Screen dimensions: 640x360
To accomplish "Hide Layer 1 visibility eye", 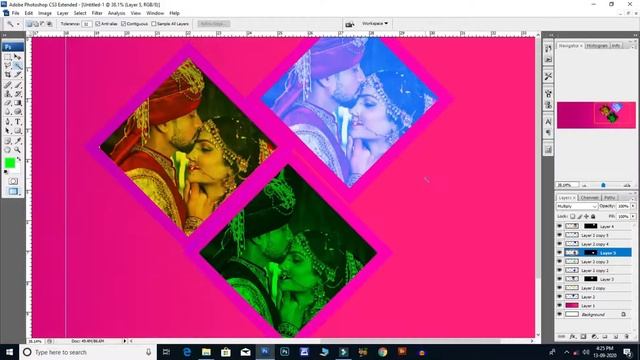I will click(x=560, y=306).
